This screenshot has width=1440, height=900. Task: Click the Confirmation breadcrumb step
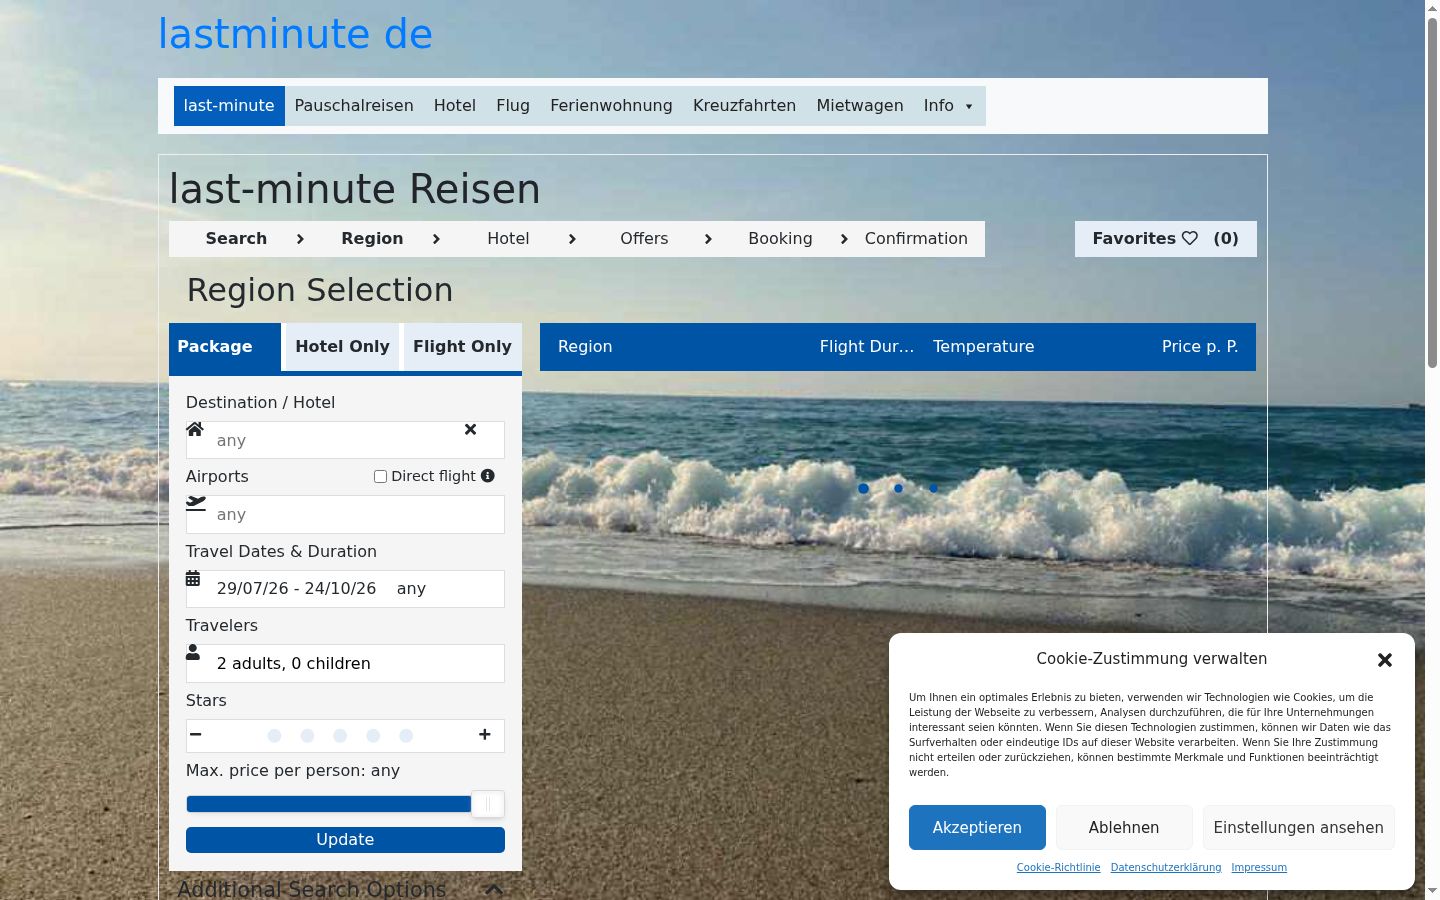tap(916, 239)
